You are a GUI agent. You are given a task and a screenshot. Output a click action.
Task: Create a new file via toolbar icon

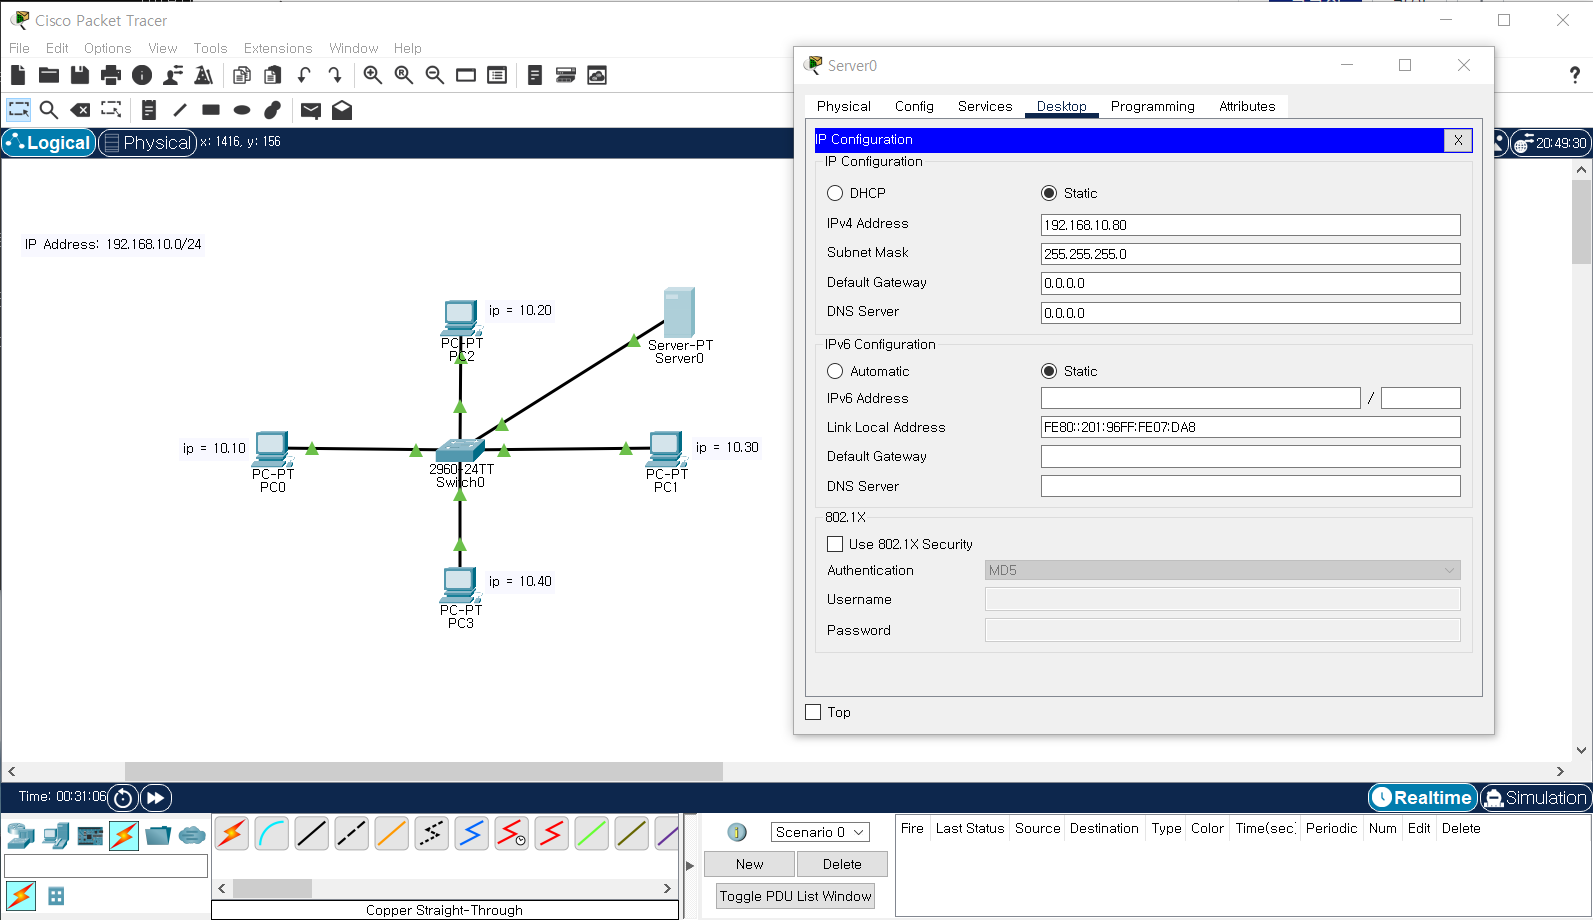(18, 75)
